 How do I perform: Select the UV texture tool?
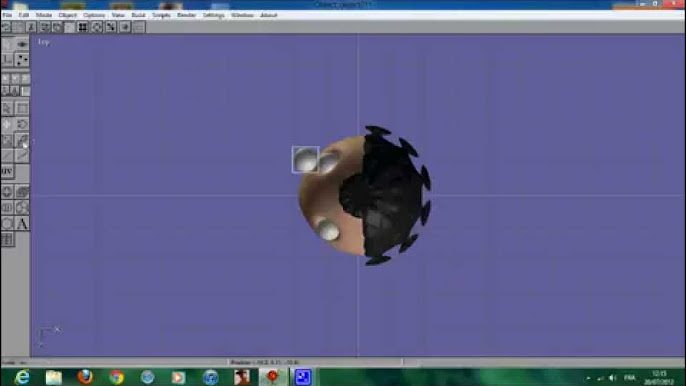[x=7, y=171]
